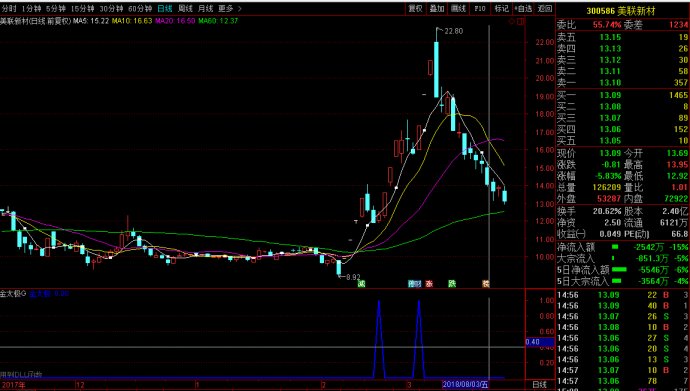The image size is (690, 391).
Task: Expand the 更多 periods menu
Action: [230, 8]
